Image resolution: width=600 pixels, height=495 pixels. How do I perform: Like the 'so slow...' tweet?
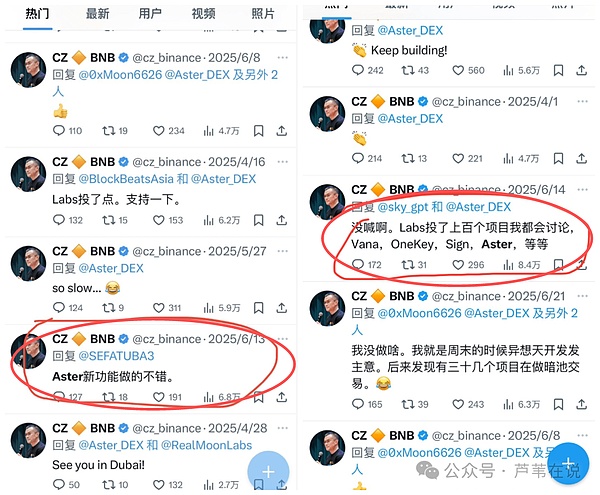(x=158, y=308)
